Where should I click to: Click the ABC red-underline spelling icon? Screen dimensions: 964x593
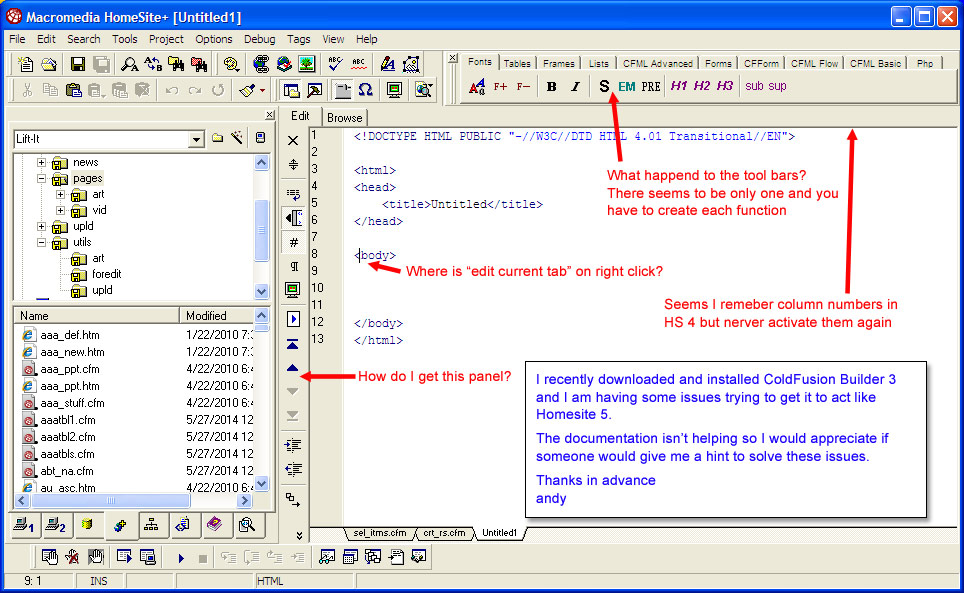pyautogui.click(x=358, y=64)
